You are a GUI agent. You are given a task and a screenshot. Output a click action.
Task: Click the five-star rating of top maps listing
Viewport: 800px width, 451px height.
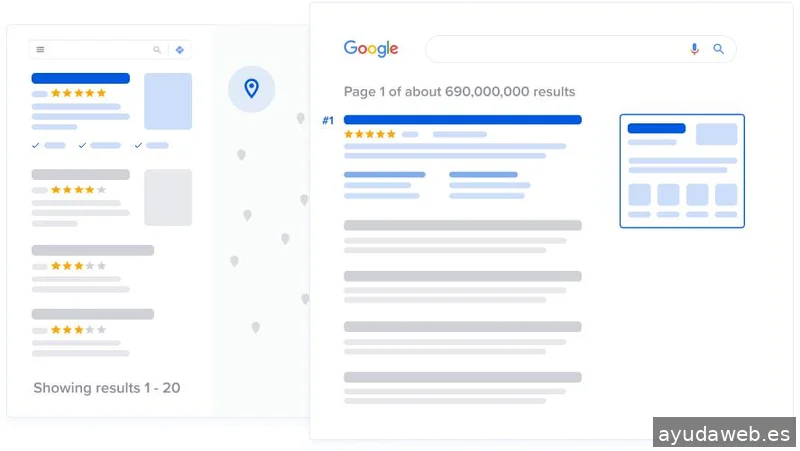(x=79, y=93)
